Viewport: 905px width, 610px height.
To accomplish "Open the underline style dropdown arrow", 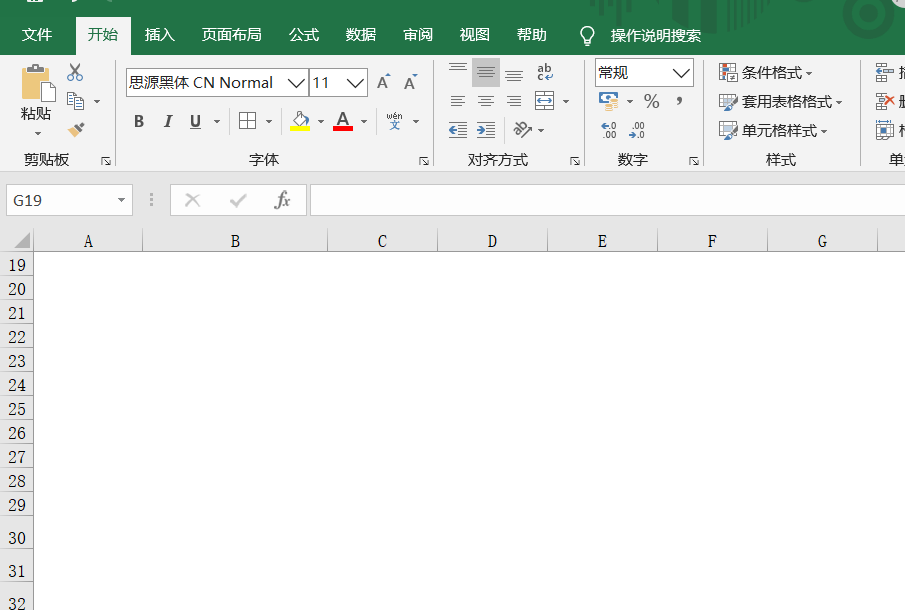I will pyautogui.click(x=217, y=121).
